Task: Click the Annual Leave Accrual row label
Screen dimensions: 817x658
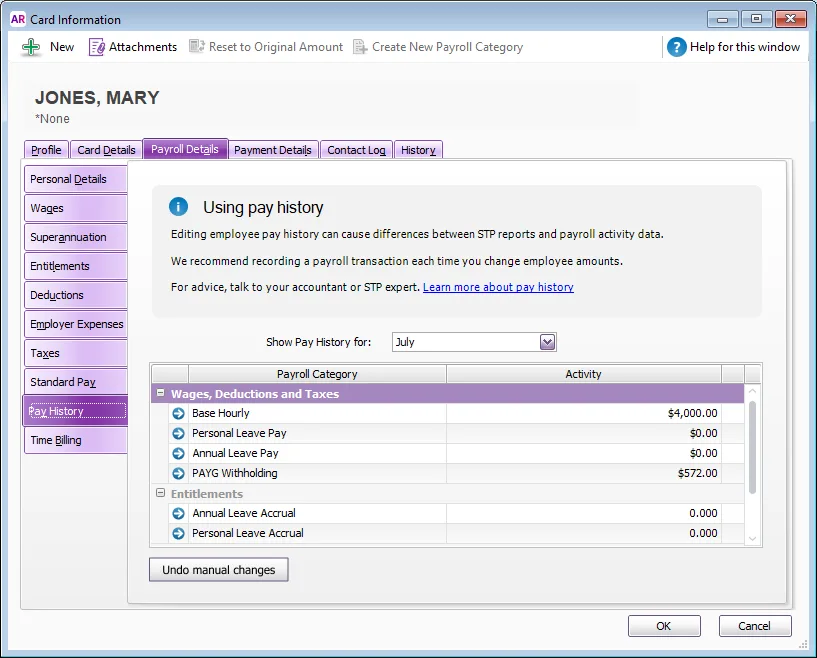Action: click(244, 514)
